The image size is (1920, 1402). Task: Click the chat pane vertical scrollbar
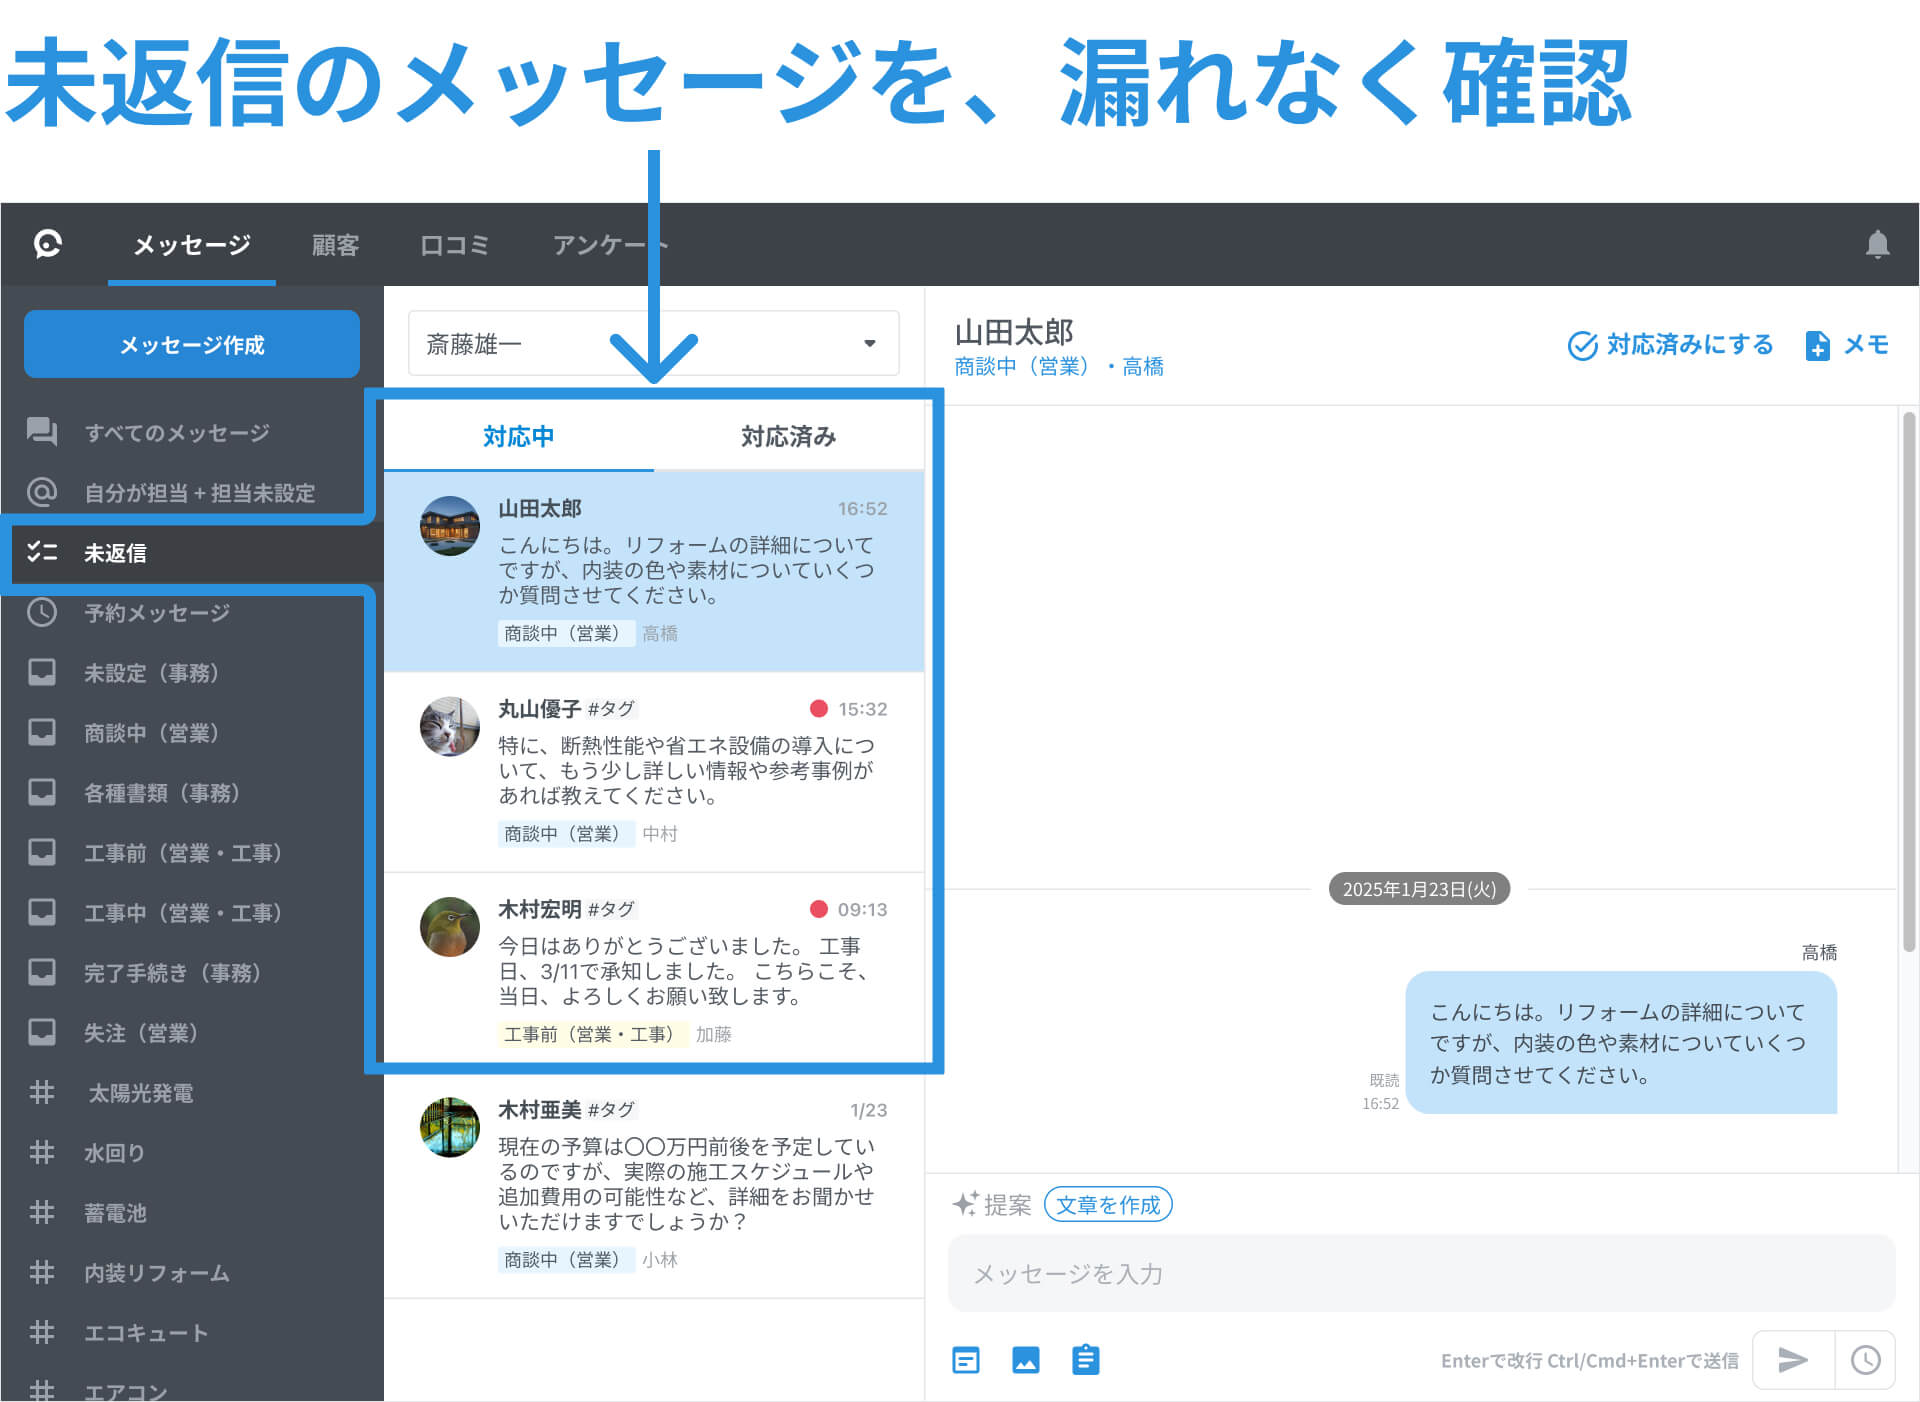coord(1908,680)
